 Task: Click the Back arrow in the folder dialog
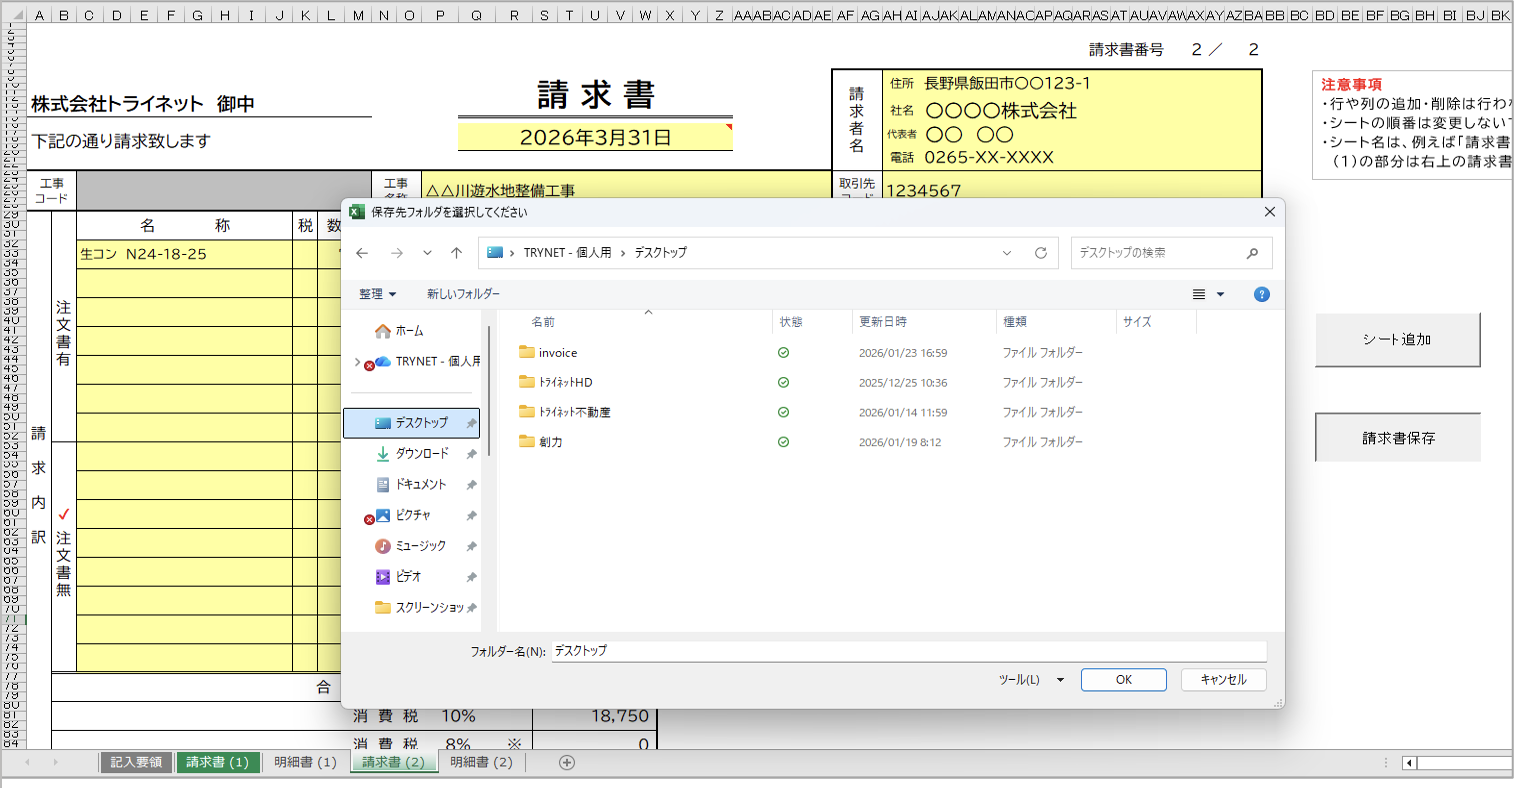[362, 253]
